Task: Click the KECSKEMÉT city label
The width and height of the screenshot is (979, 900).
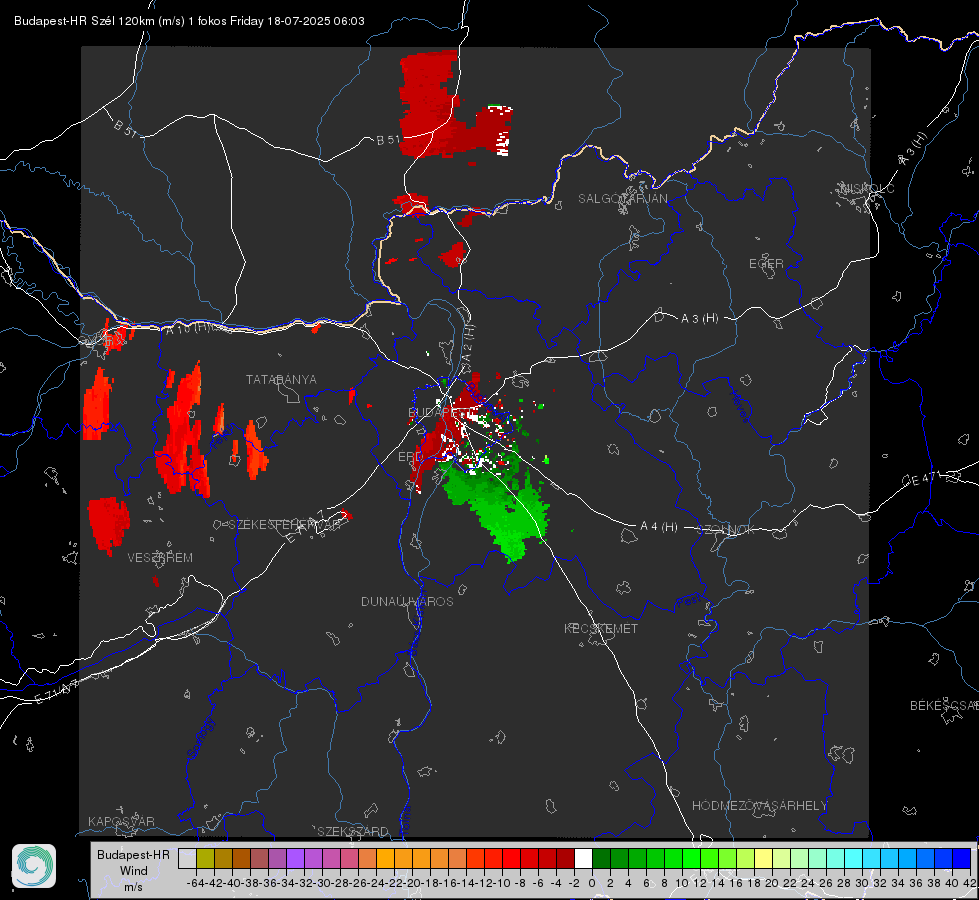Action: 601,629
